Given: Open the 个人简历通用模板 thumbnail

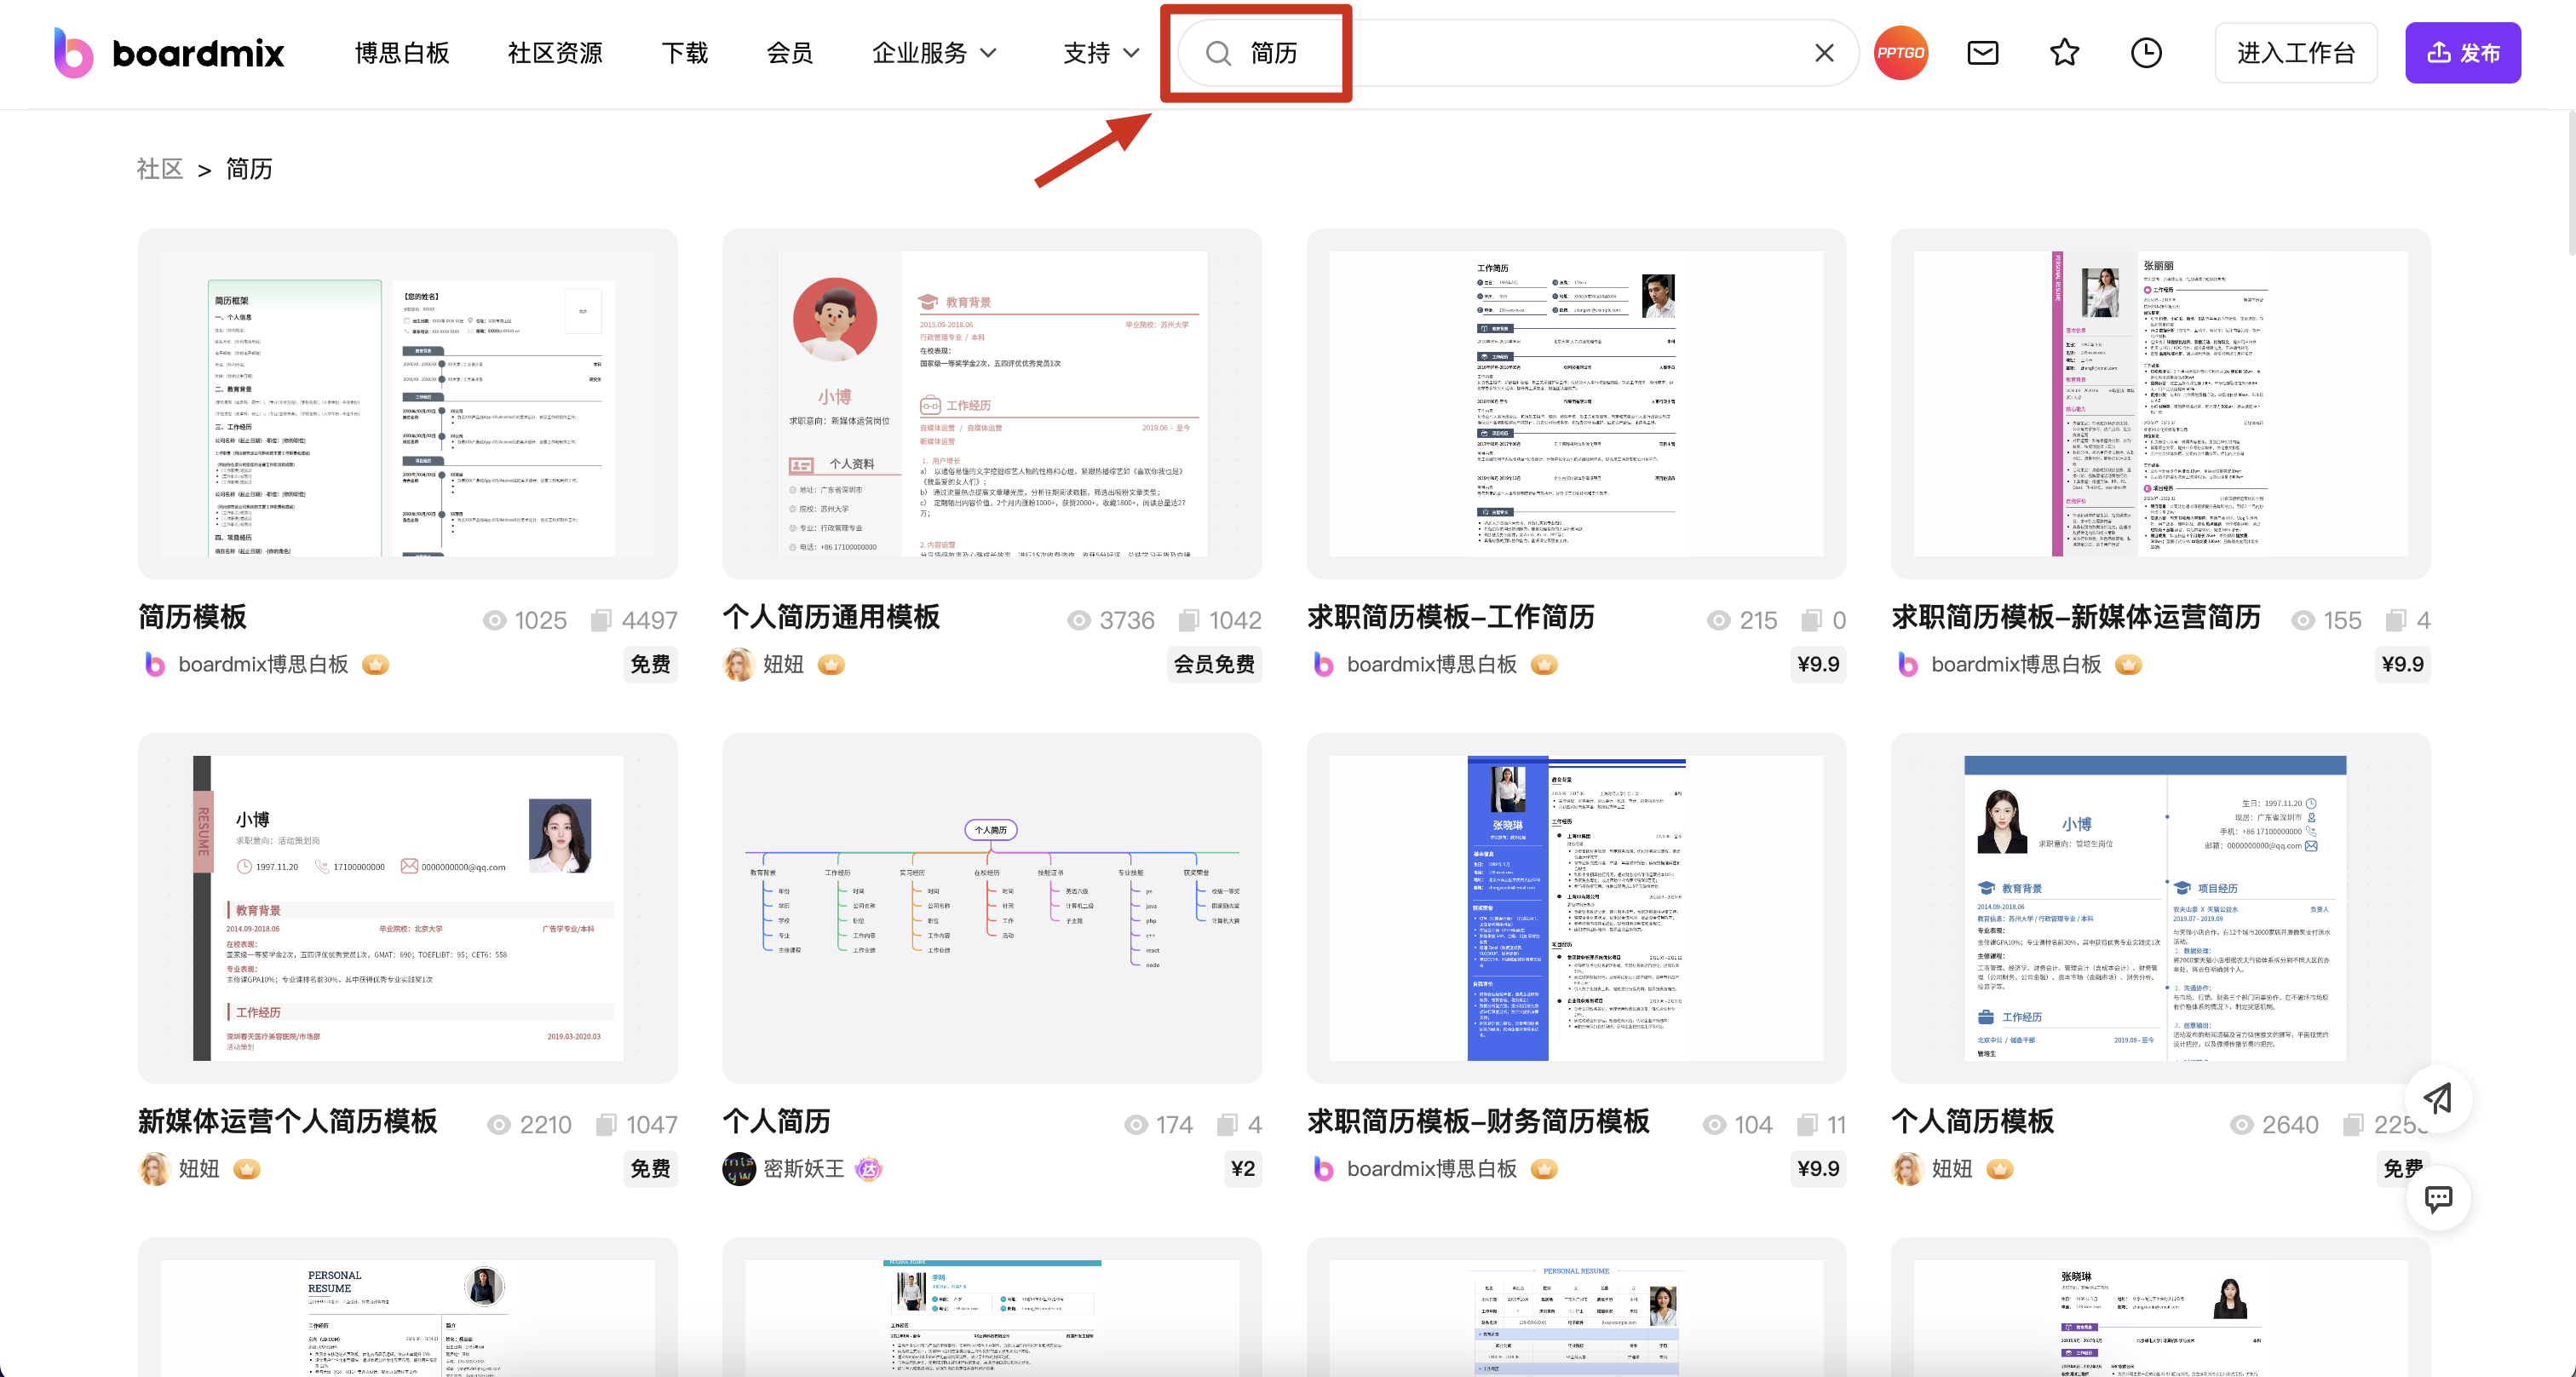Looking at the screenshot, I should click(x=992, y=403).
